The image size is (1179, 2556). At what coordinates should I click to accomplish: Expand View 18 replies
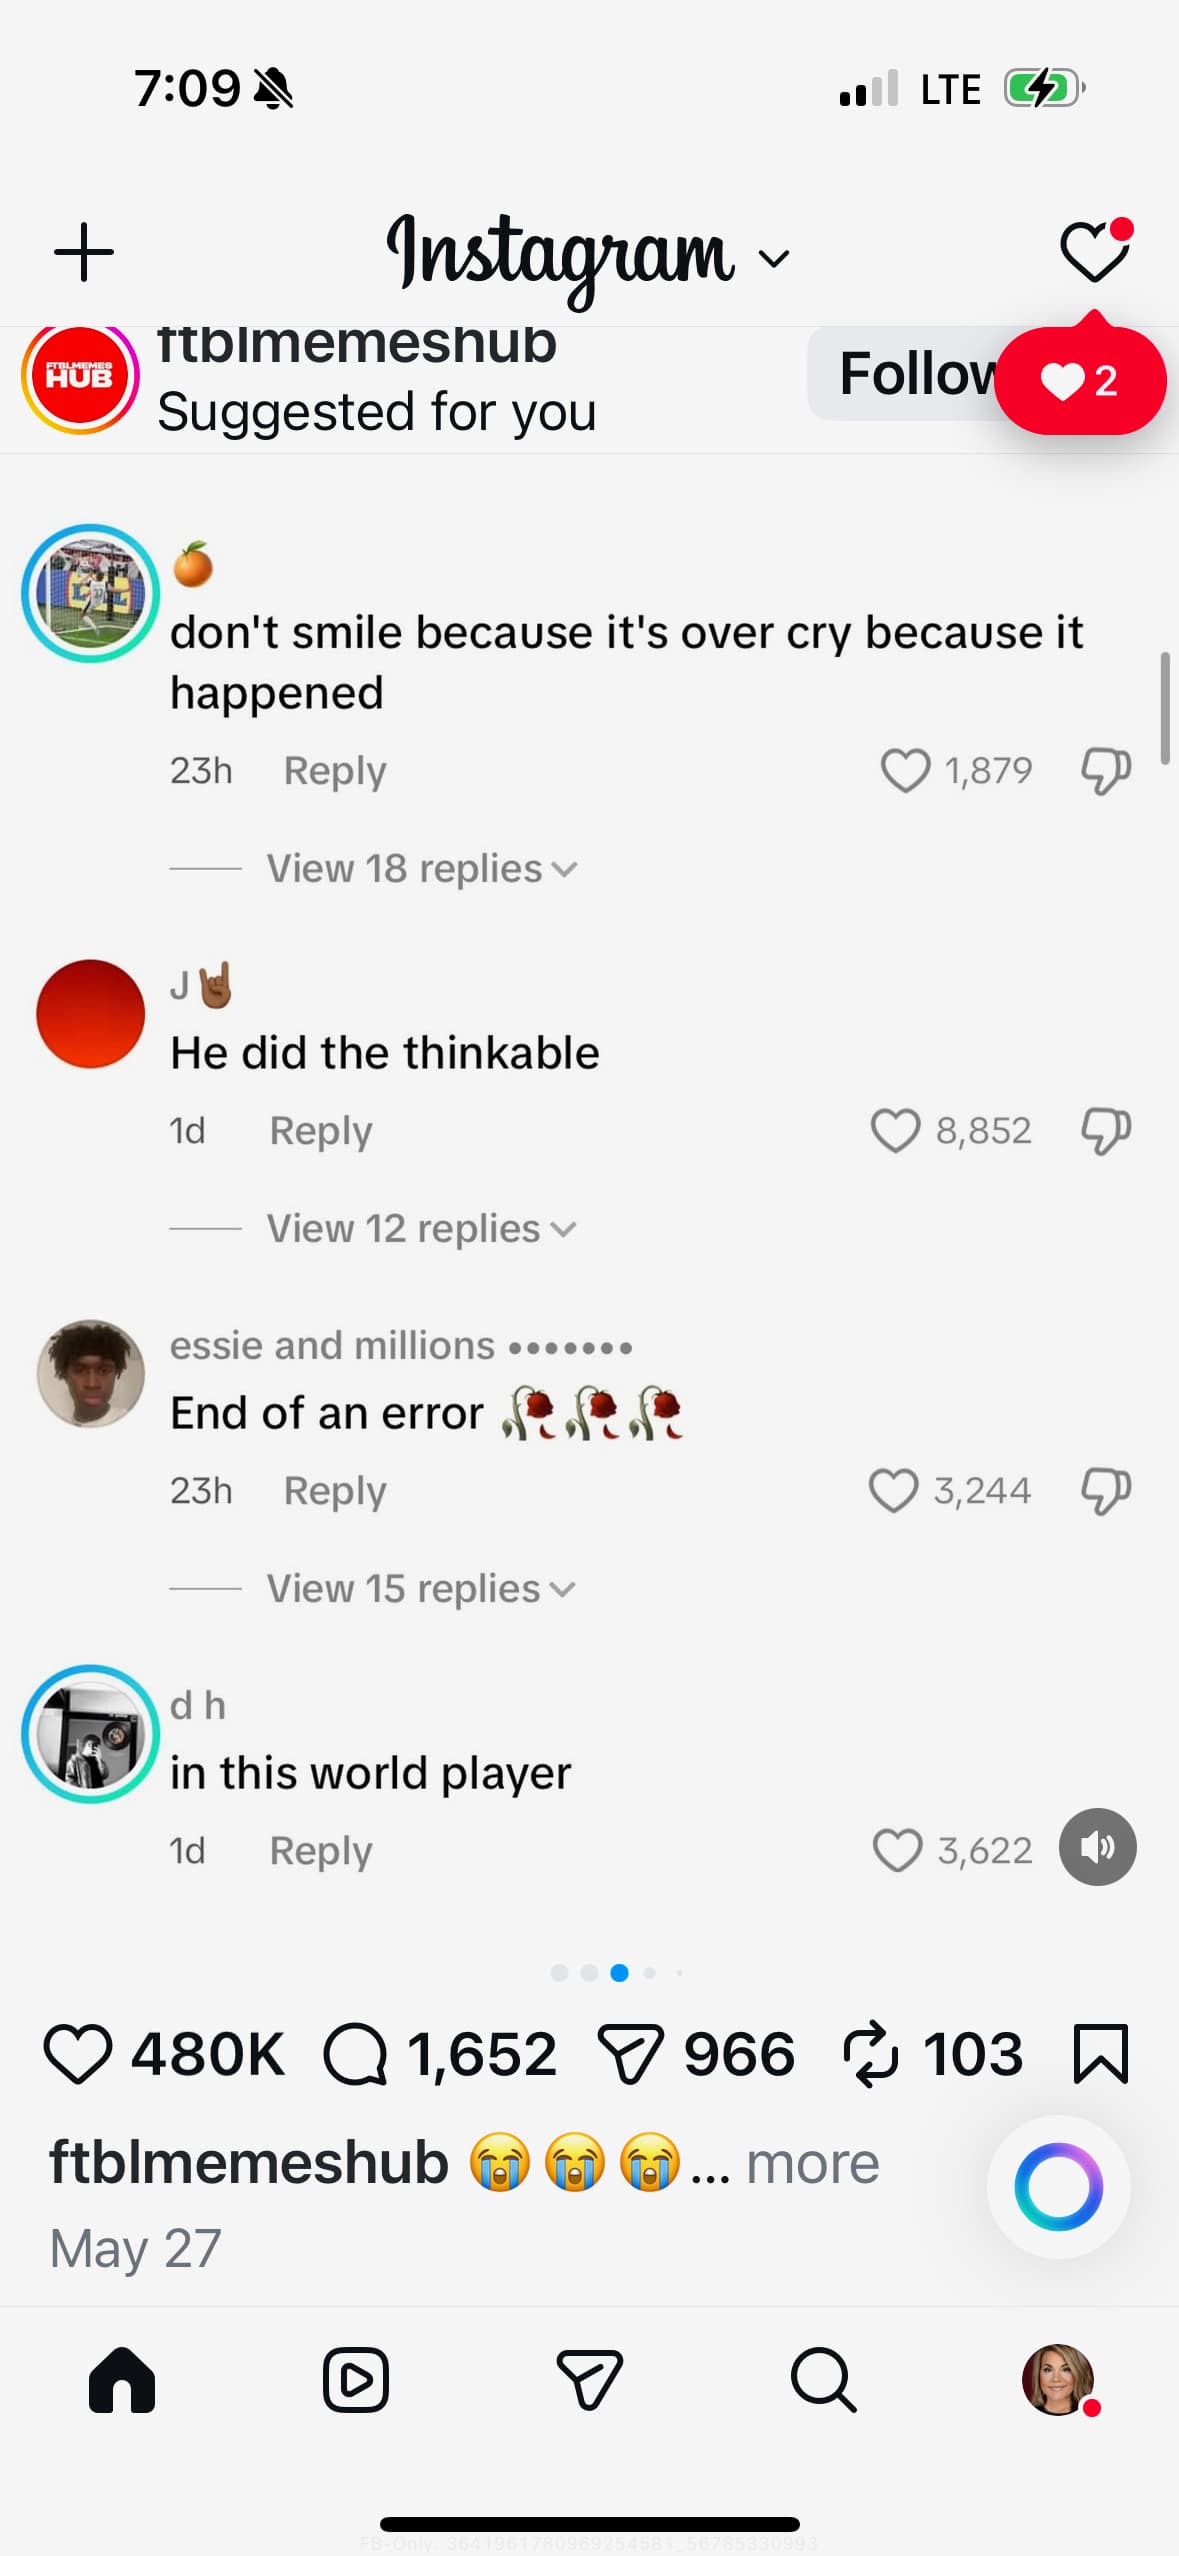[422, 869]
